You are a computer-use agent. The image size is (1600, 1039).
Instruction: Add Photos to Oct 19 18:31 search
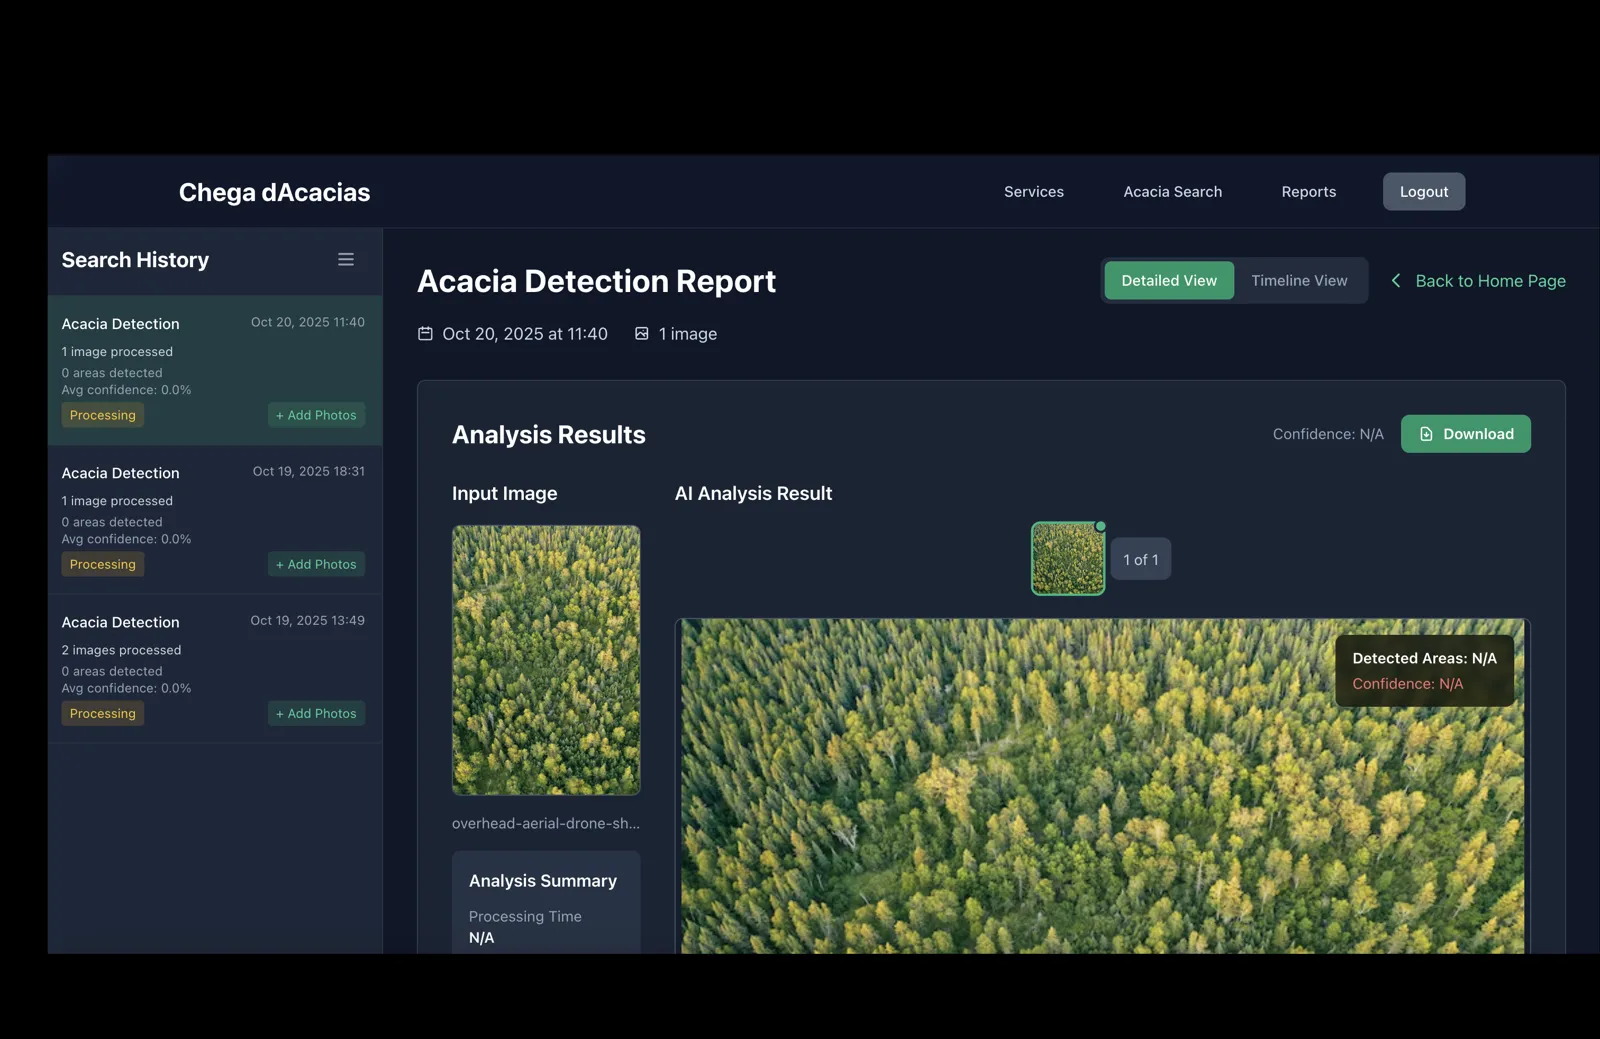click(316, 564)
